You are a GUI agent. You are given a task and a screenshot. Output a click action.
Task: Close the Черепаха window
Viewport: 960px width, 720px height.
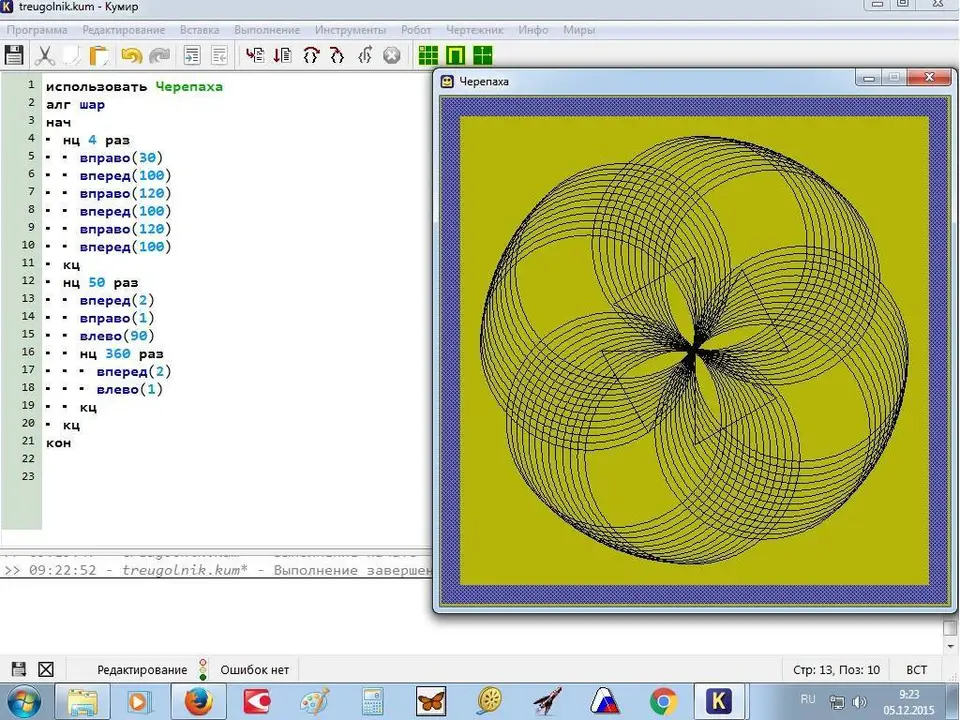(x=929, y=77)
